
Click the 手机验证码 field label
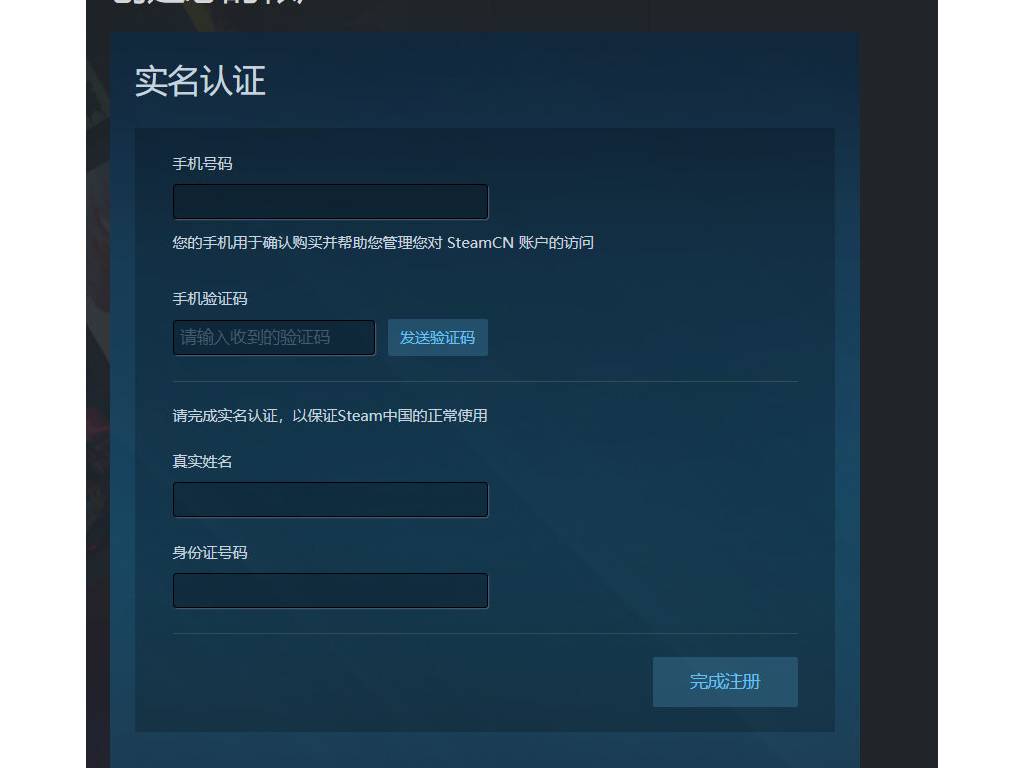pos(210,299)
